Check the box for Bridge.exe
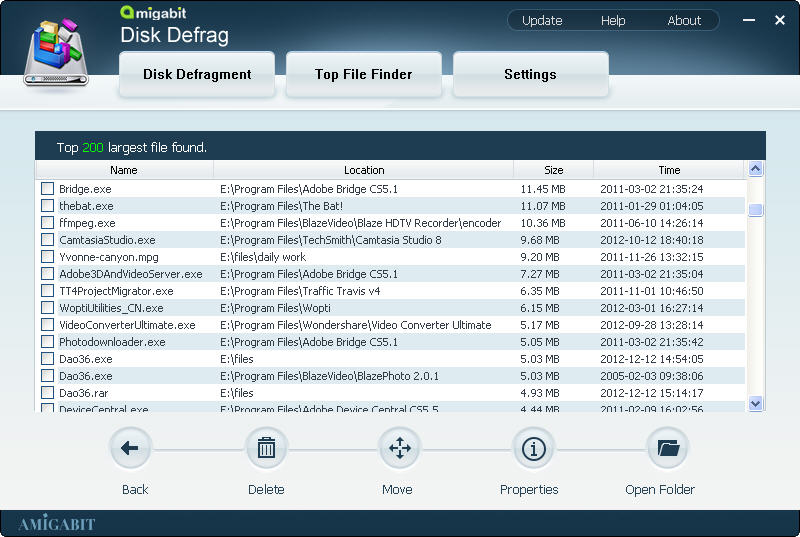 47,189
